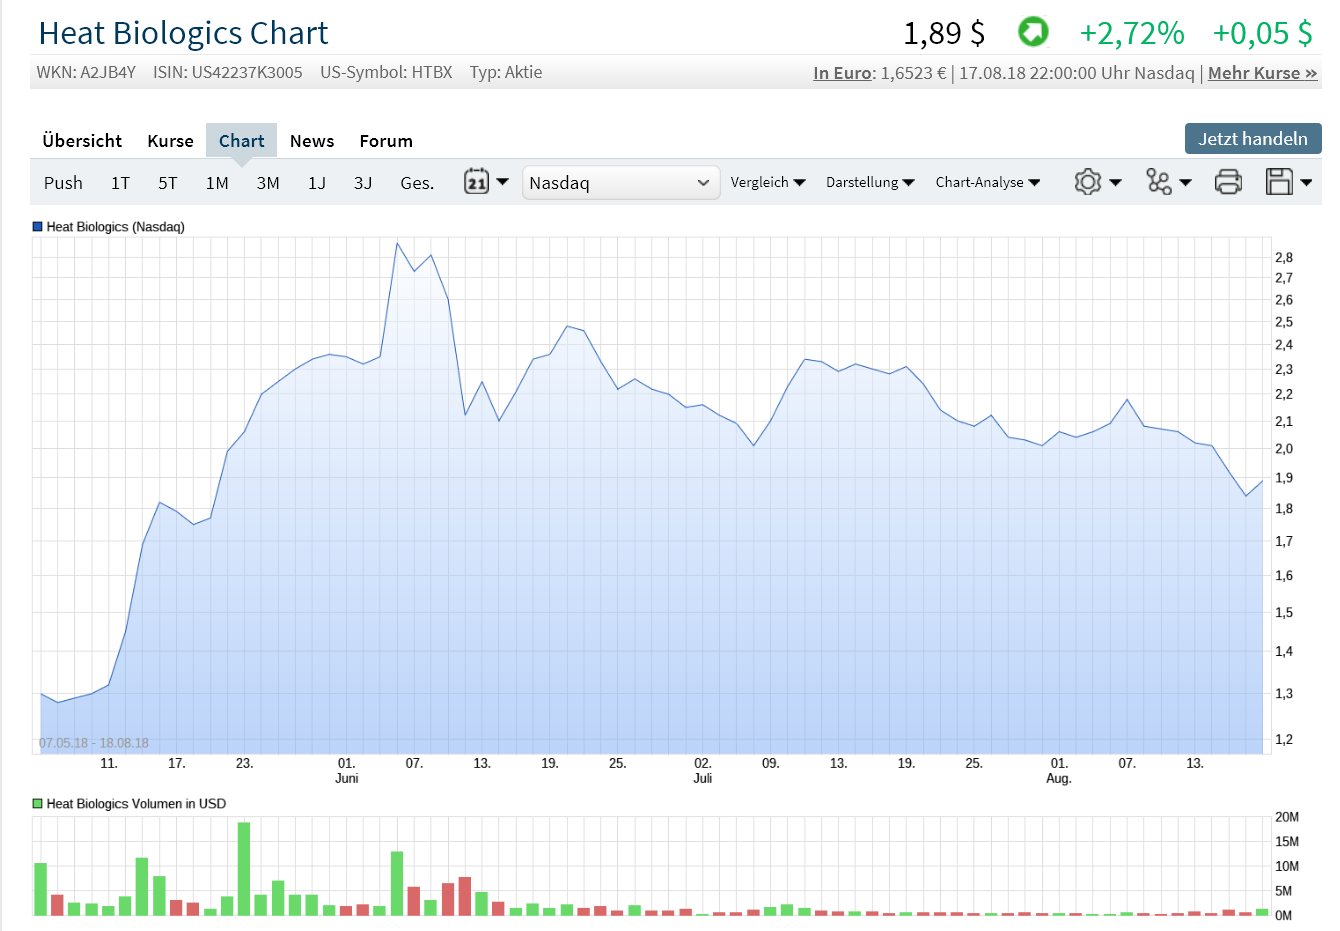The height and width of the screenshot is (931, 1340).
Task: Click the share chart icon
Action: (1160, 182)
